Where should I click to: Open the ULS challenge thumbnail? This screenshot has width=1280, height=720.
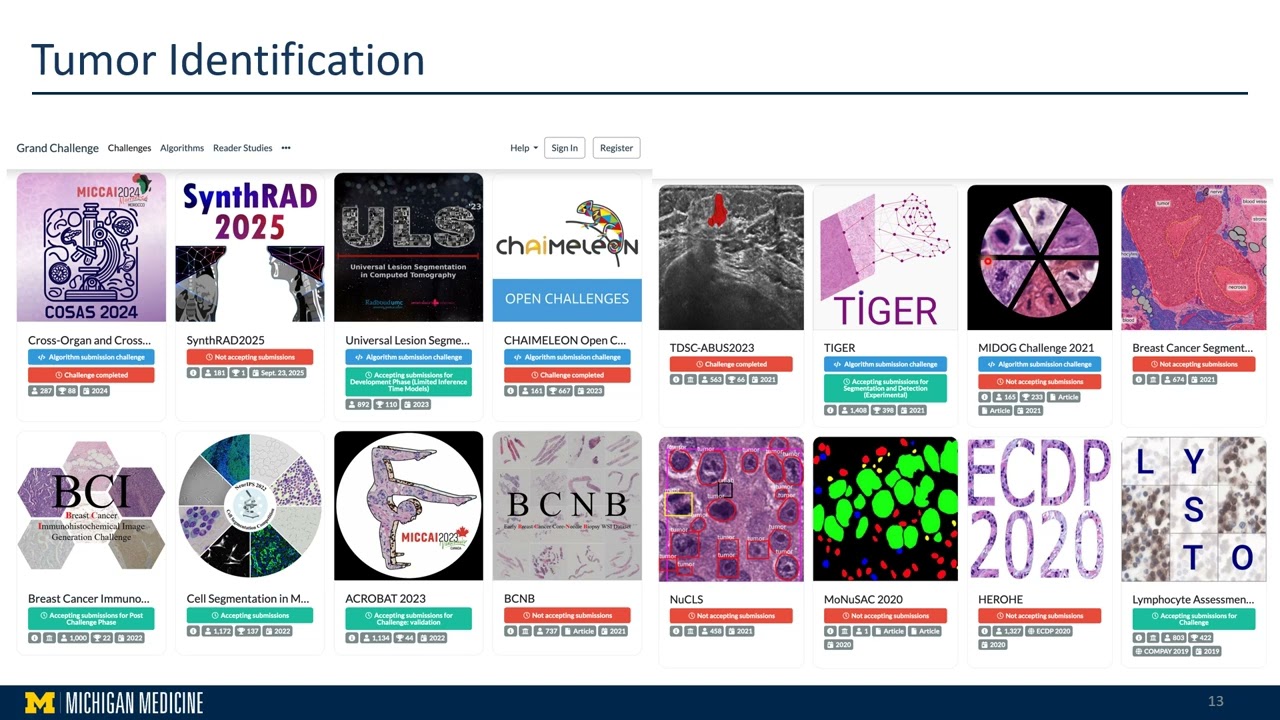click(408, 247)
